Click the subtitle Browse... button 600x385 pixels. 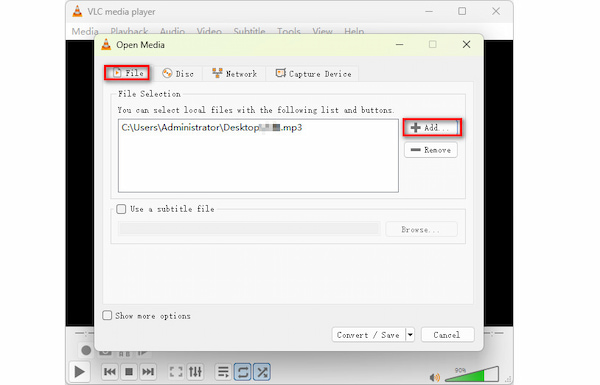click(421, 229)
